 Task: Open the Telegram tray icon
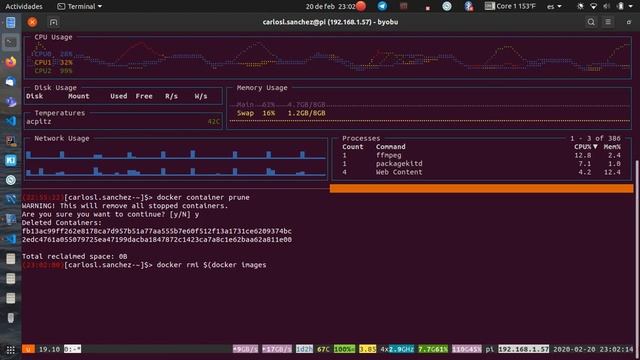coord(382,6)
